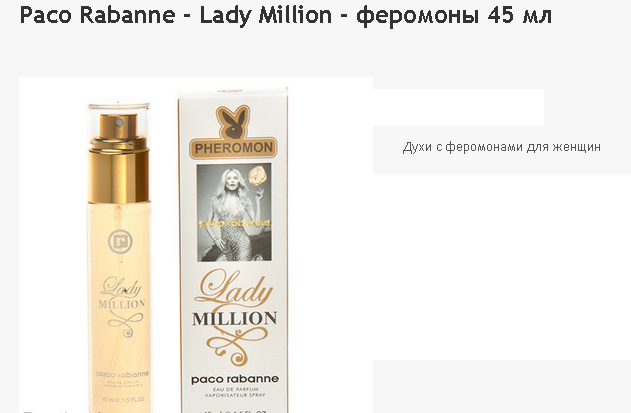Click the феромоны 45 мл part of the title
Screen dimensions: 631x413
tap(454, 15)
